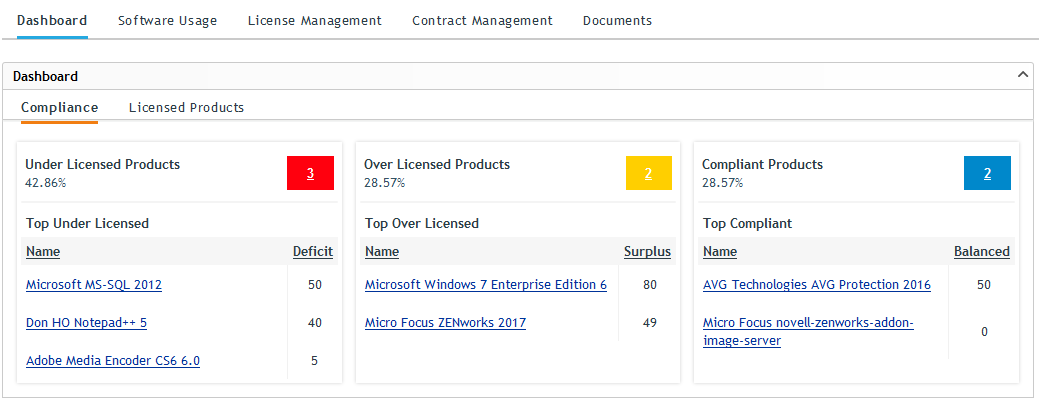Click the red Under Licensed count badge
1039x403 pixels.
coord(310,173)
